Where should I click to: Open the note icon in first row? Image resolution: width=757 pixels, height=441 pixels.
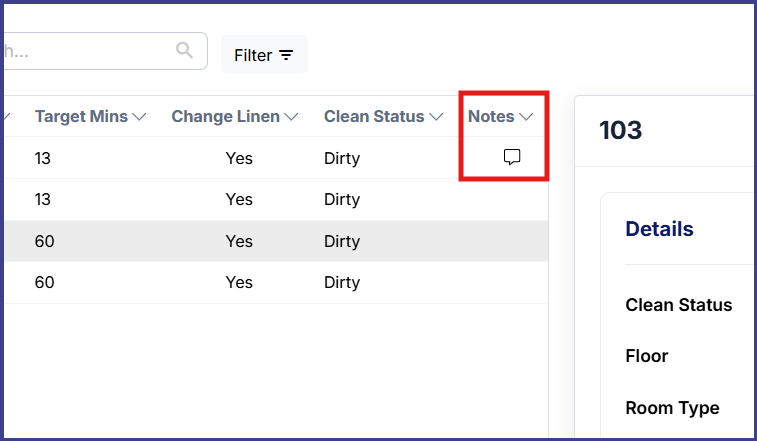[512, 157]
